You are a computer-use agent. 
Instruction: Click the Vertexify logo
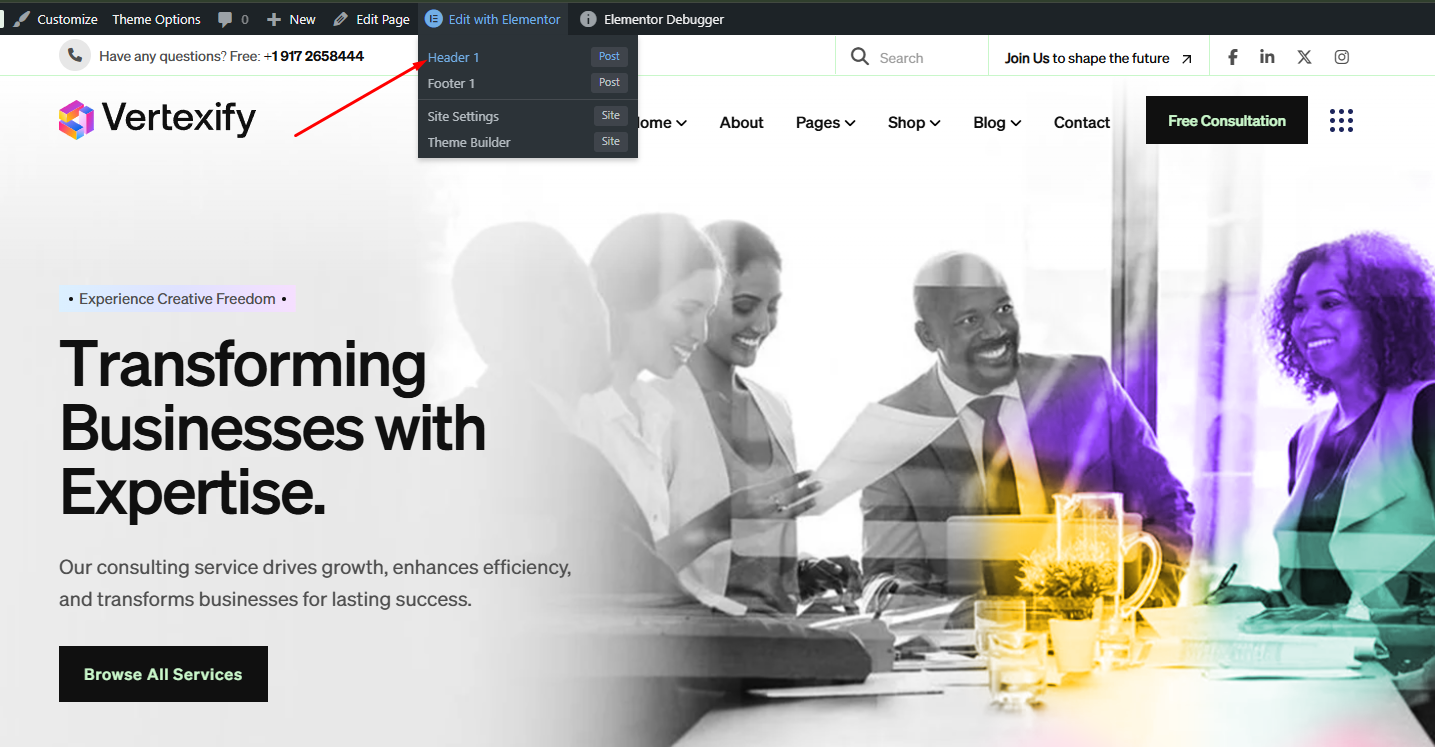(x=157, y=119)
